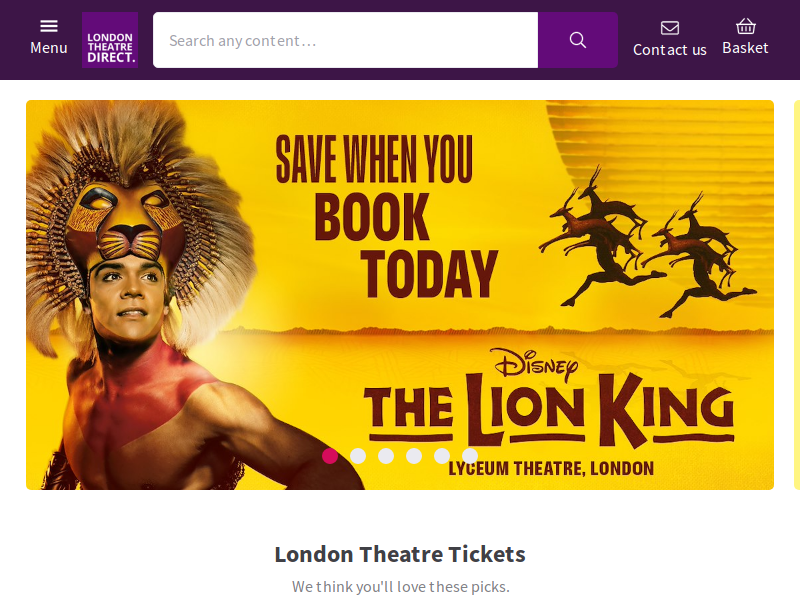
Task: Click 'Save when you book today' banner text
Action: tap(386, 216)
